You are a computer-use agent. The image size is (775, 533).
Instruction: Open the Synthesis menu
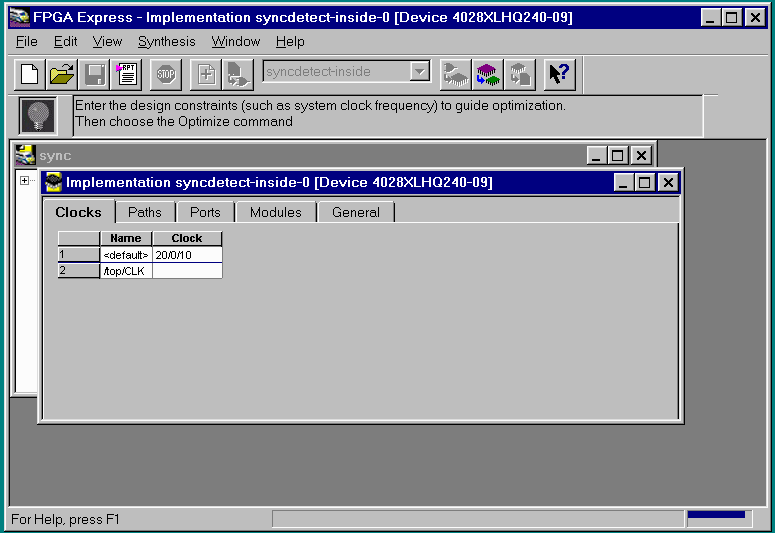point(167,41)
